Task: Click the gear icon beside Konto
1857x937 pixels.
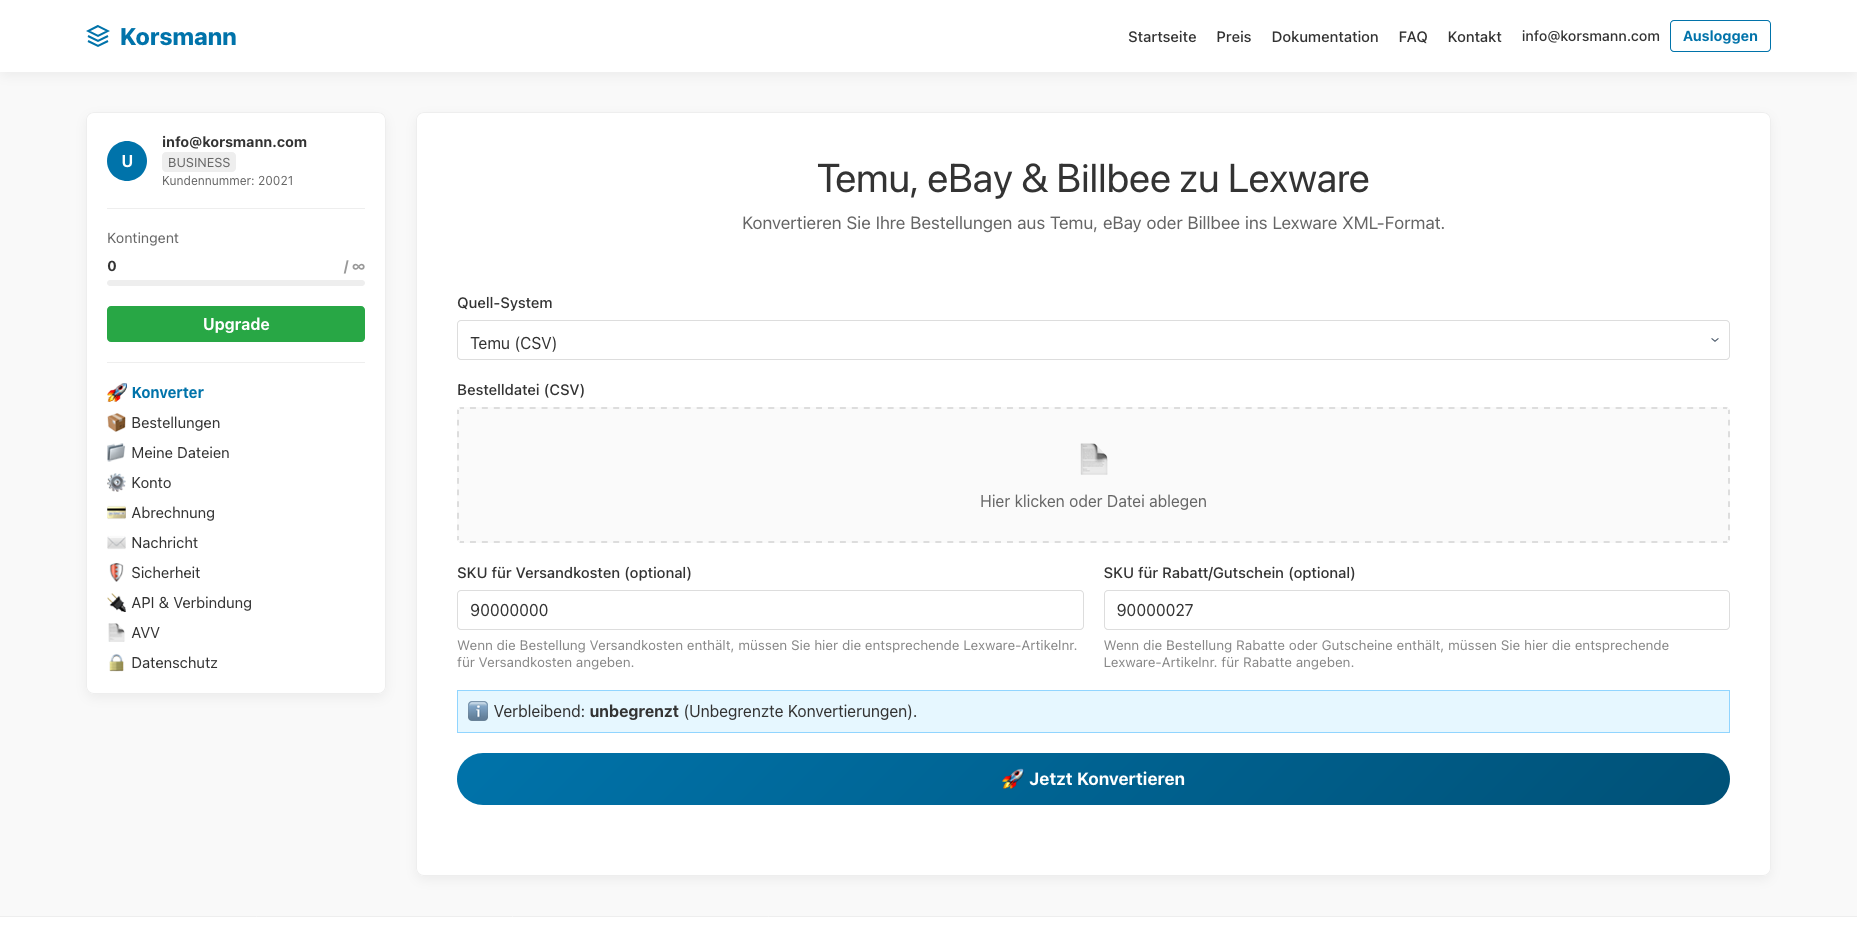Action: click(117, 482)
